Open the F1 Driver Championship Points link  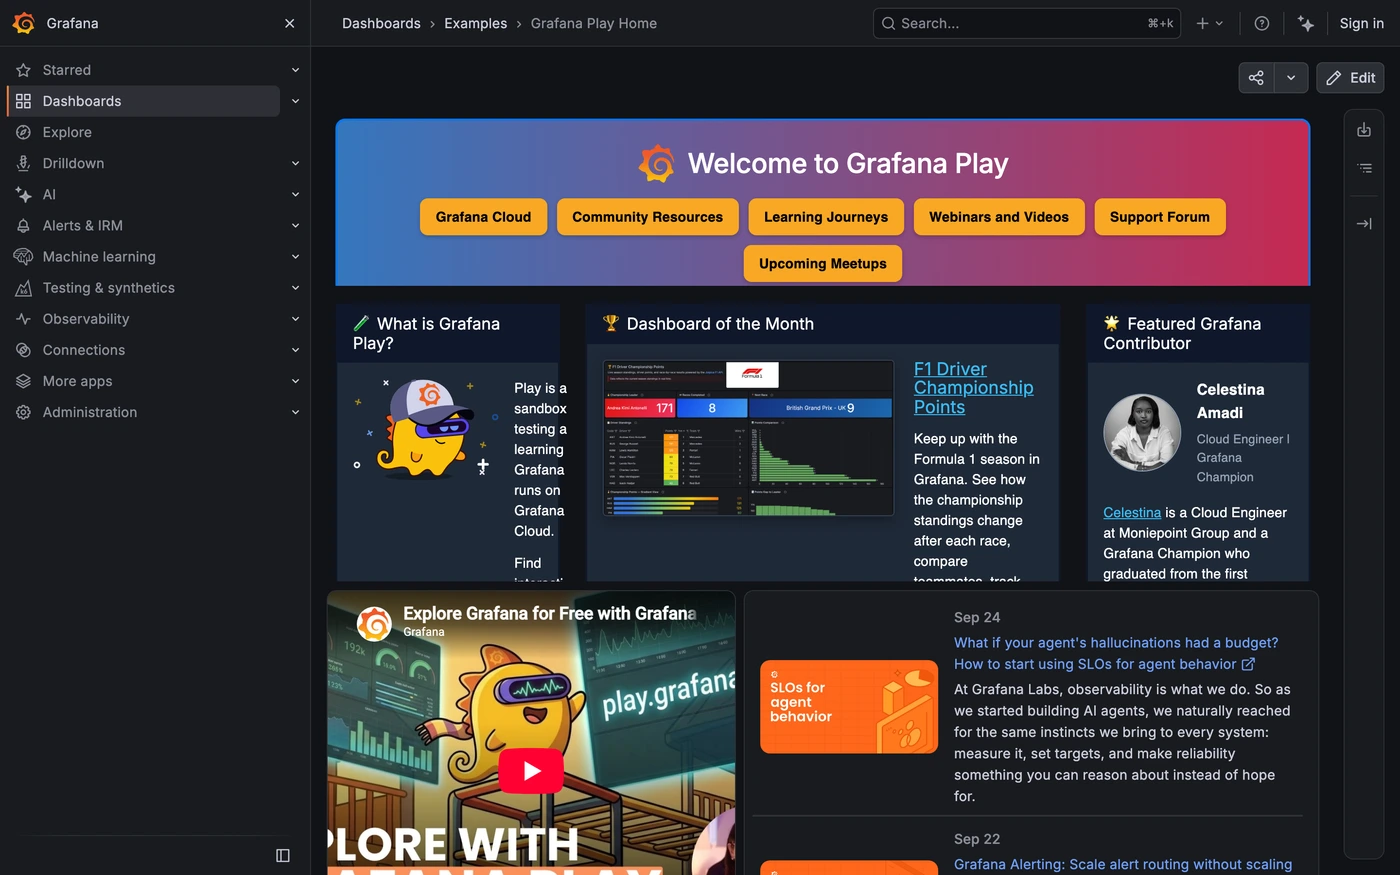tap(973, 388)
